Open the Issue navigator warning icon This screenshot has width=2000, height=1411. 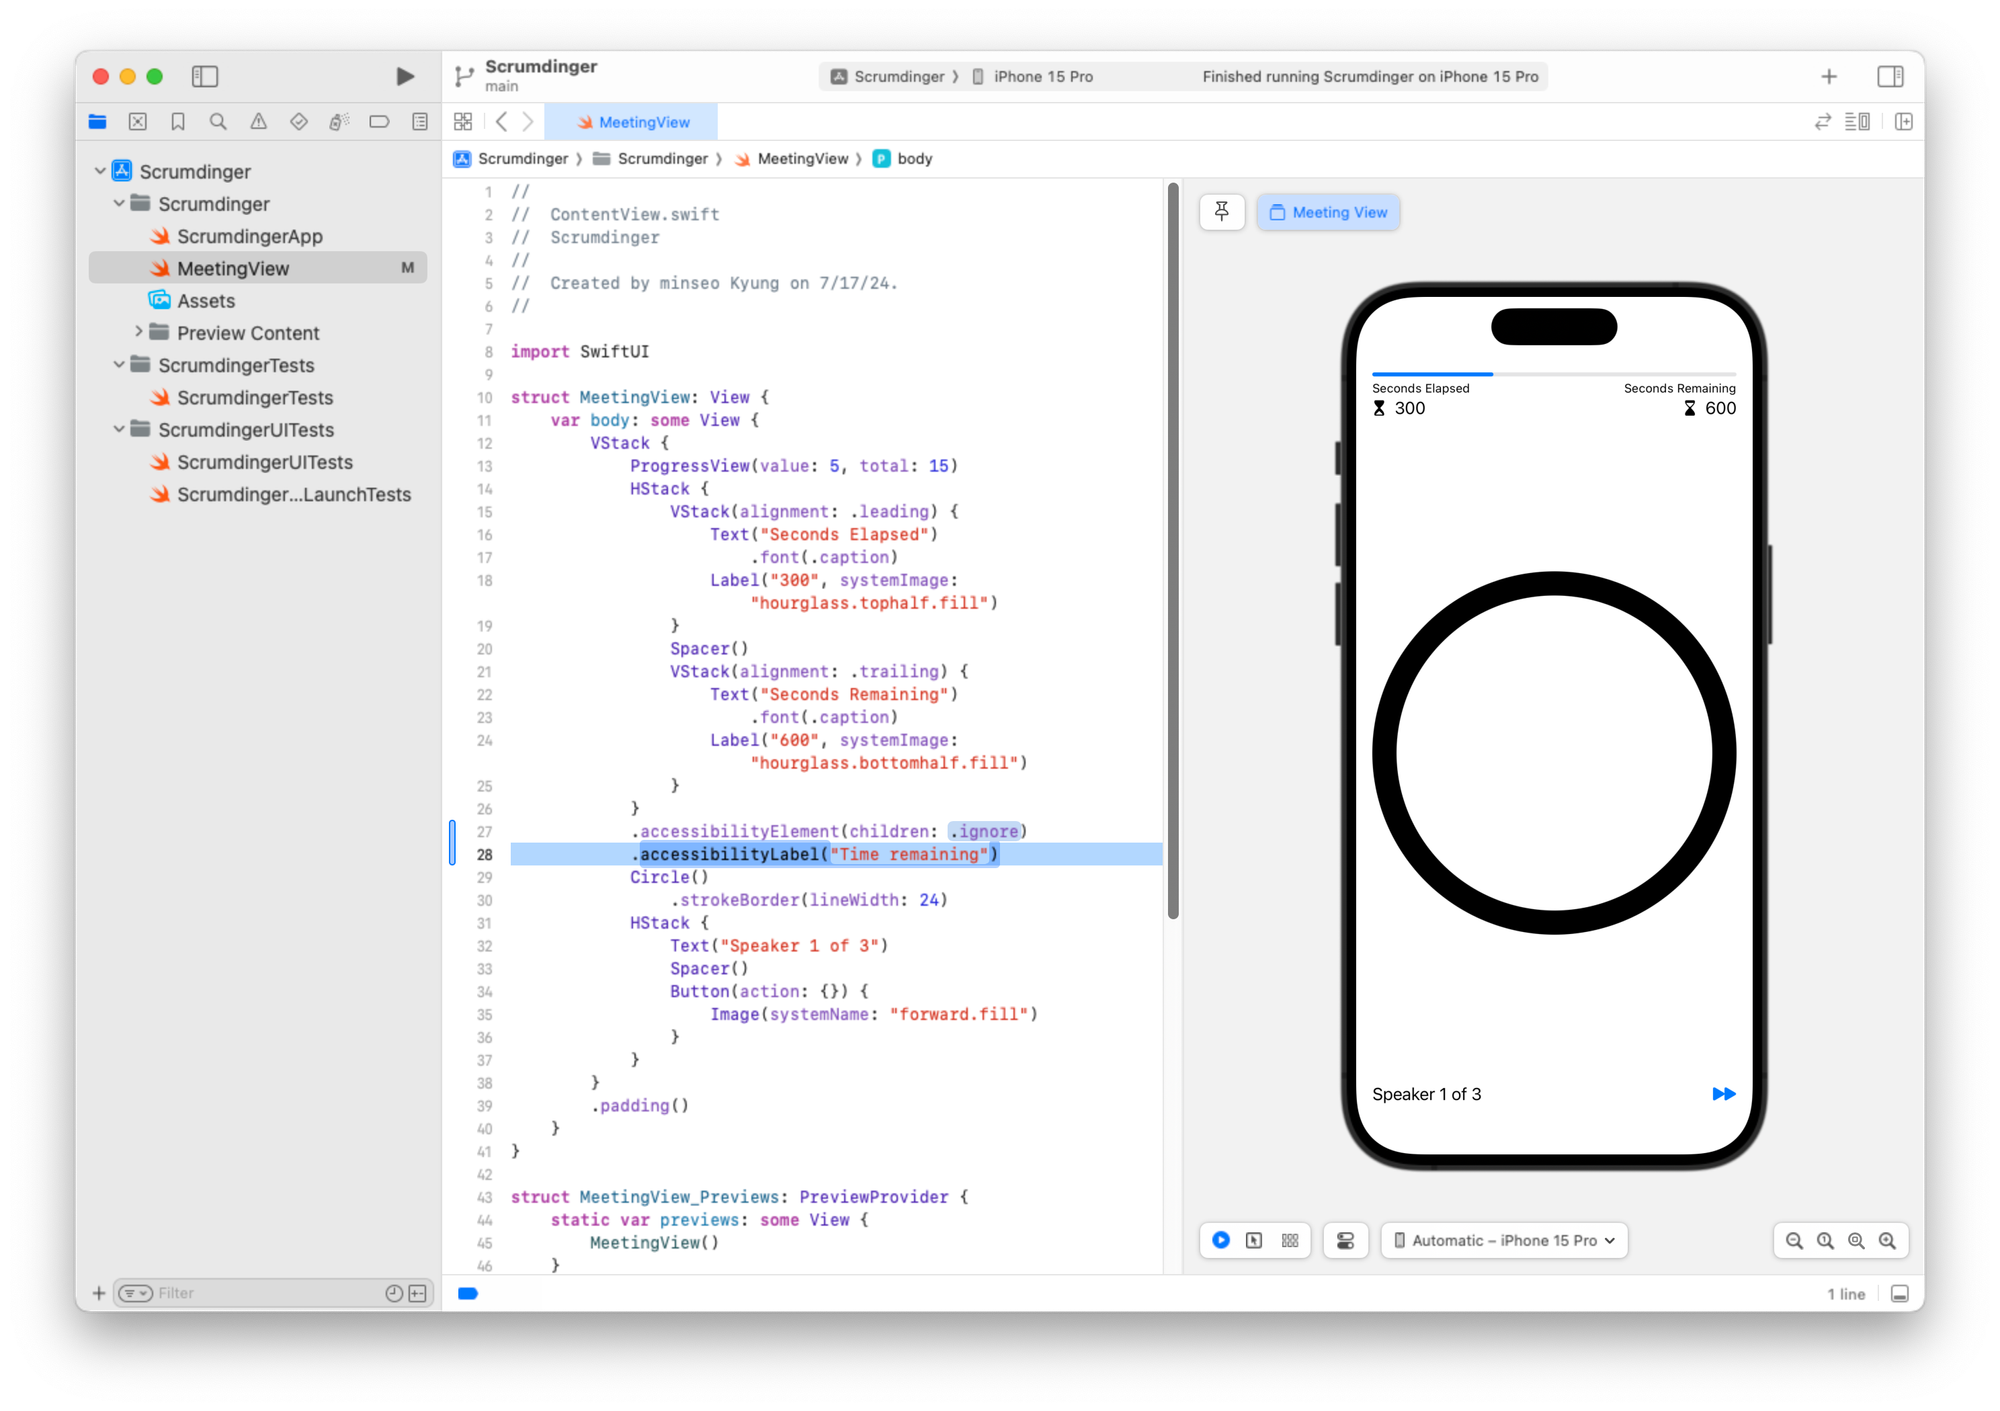tap(258, 122)
